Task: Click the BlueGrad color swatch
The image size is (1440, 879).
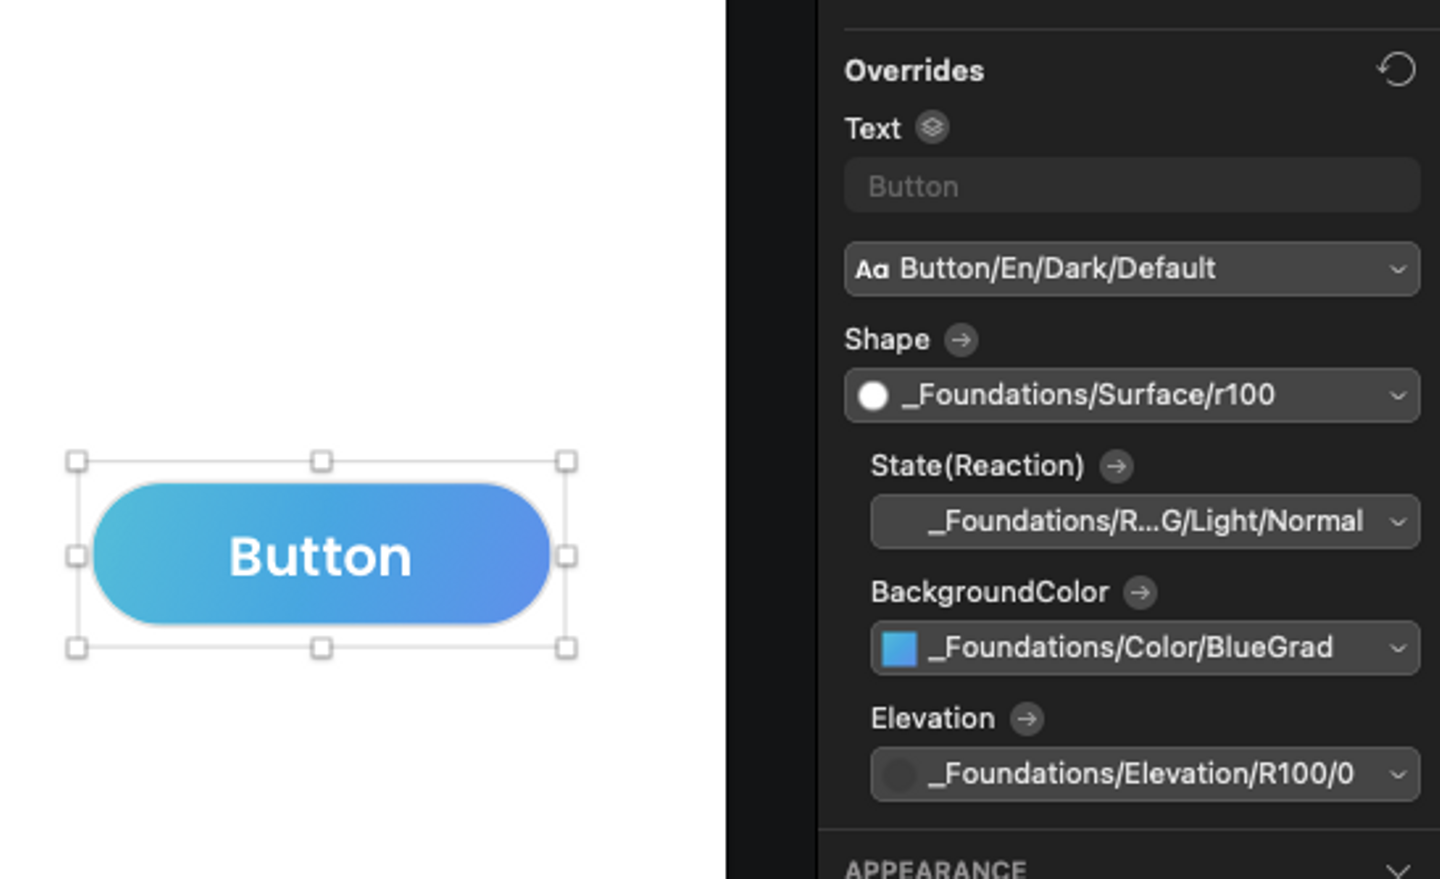Action: [x=899, y=648]
